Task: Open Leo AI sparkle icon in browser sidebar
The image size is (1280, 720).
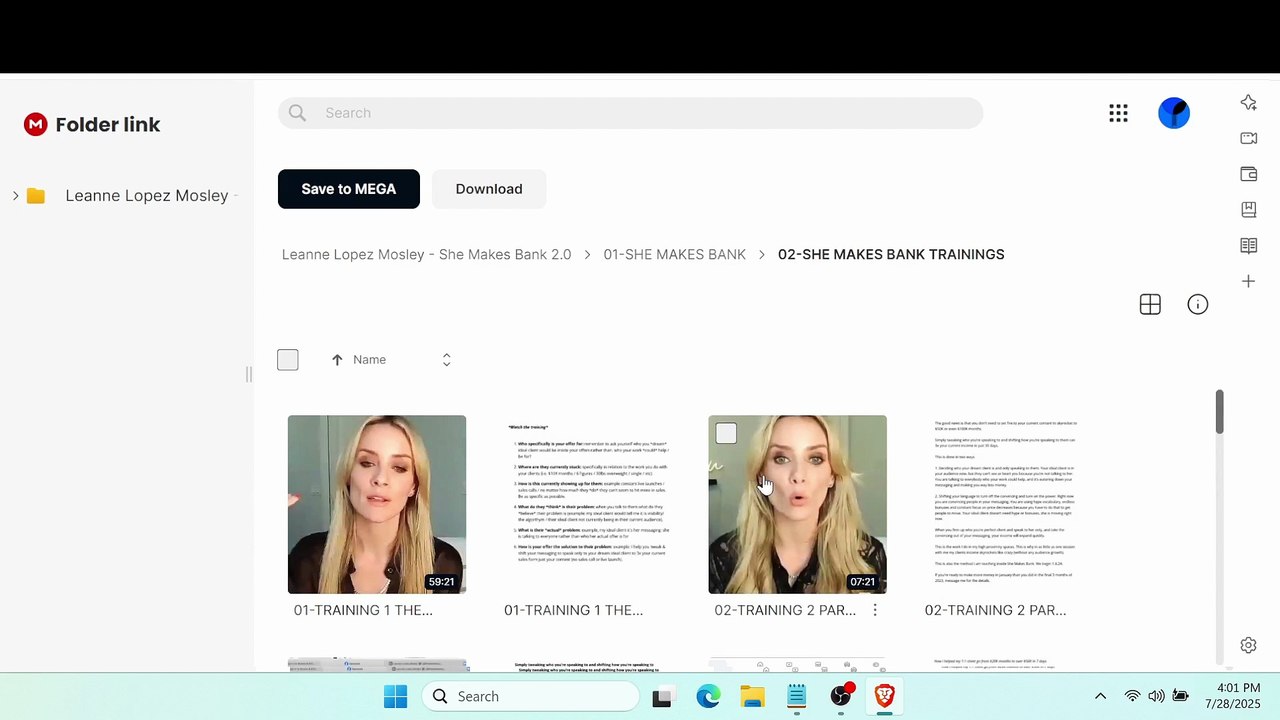Action: (x=1248, y=102)
